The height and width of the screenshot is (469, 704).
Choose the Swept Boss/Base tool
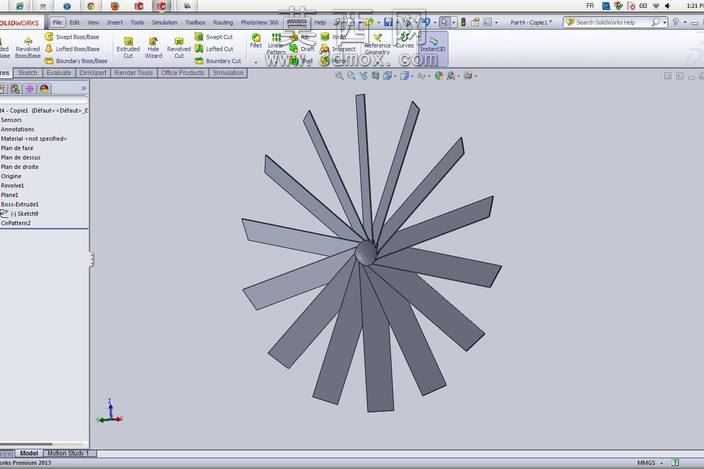[x=72, y=37]
